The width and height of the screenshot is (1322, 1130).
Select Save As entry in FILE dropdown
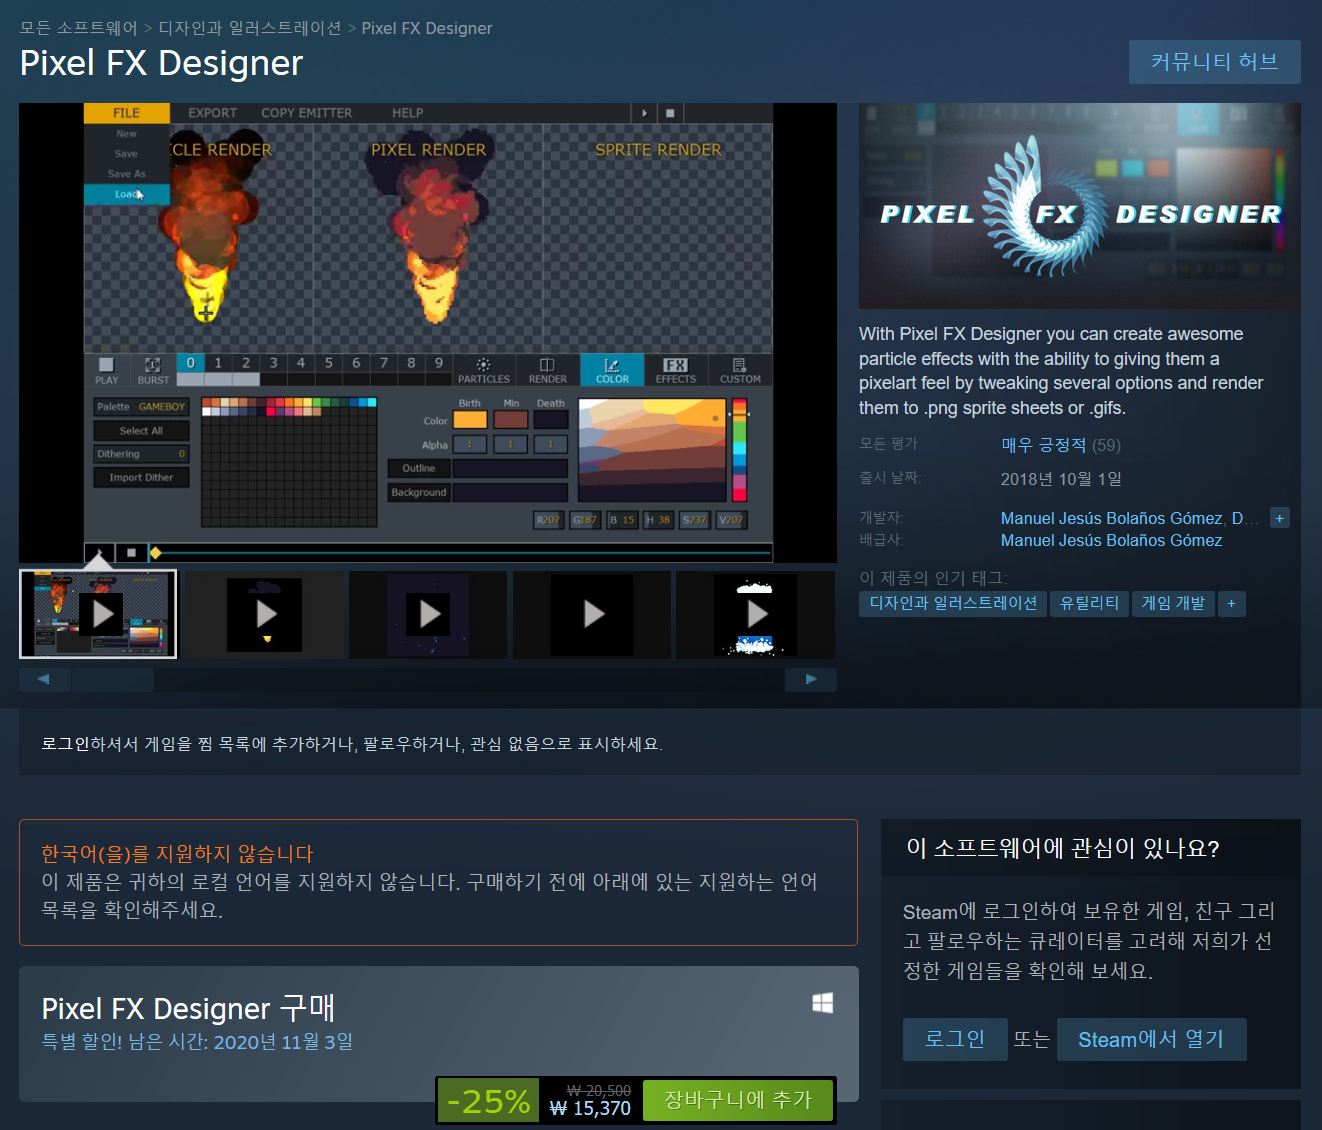point(127,174)
